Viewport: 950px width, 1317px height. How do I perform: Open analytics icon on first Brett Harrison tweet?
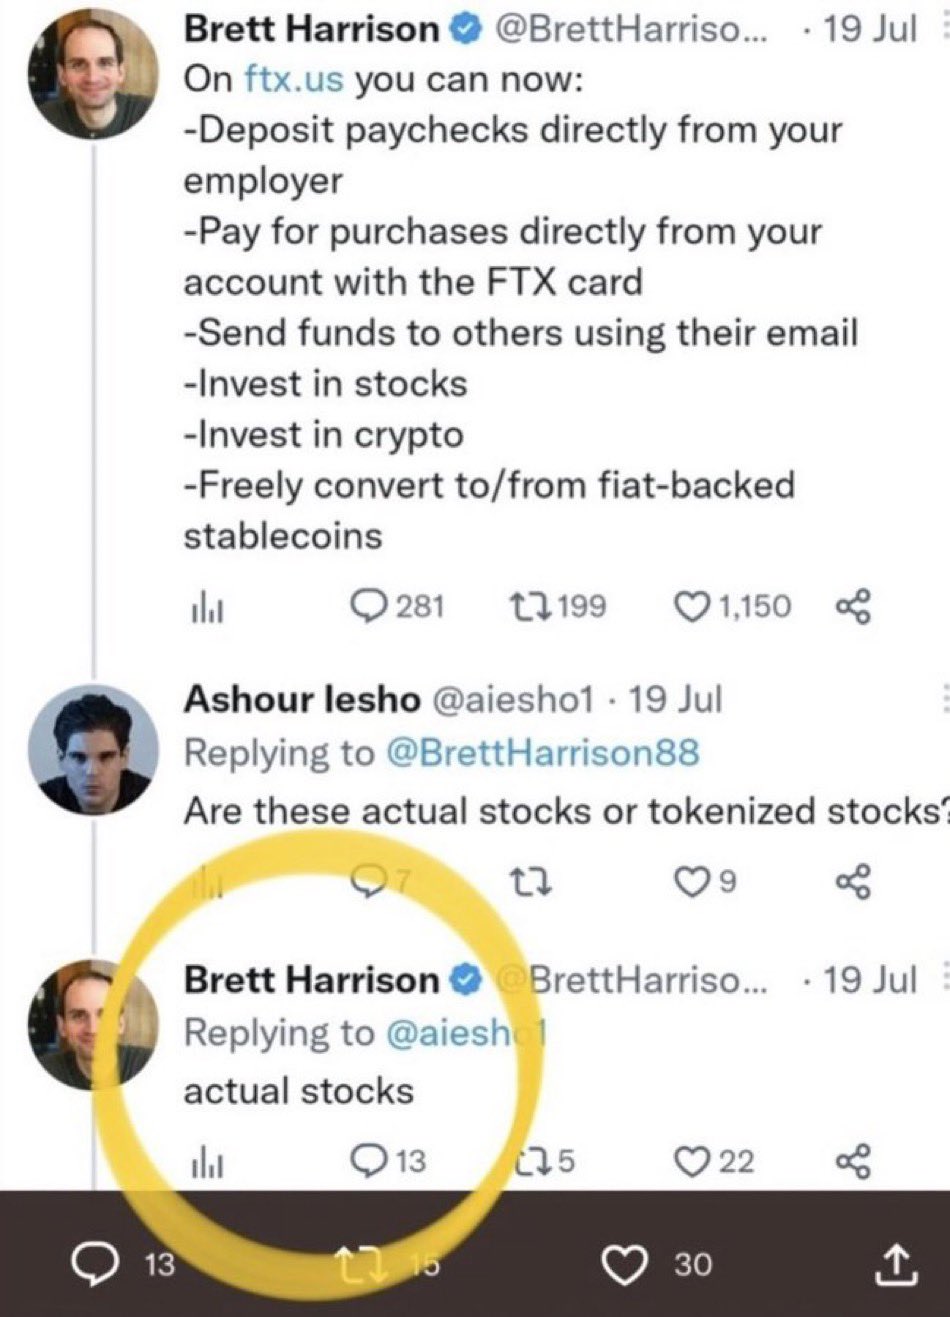[207, 607]
